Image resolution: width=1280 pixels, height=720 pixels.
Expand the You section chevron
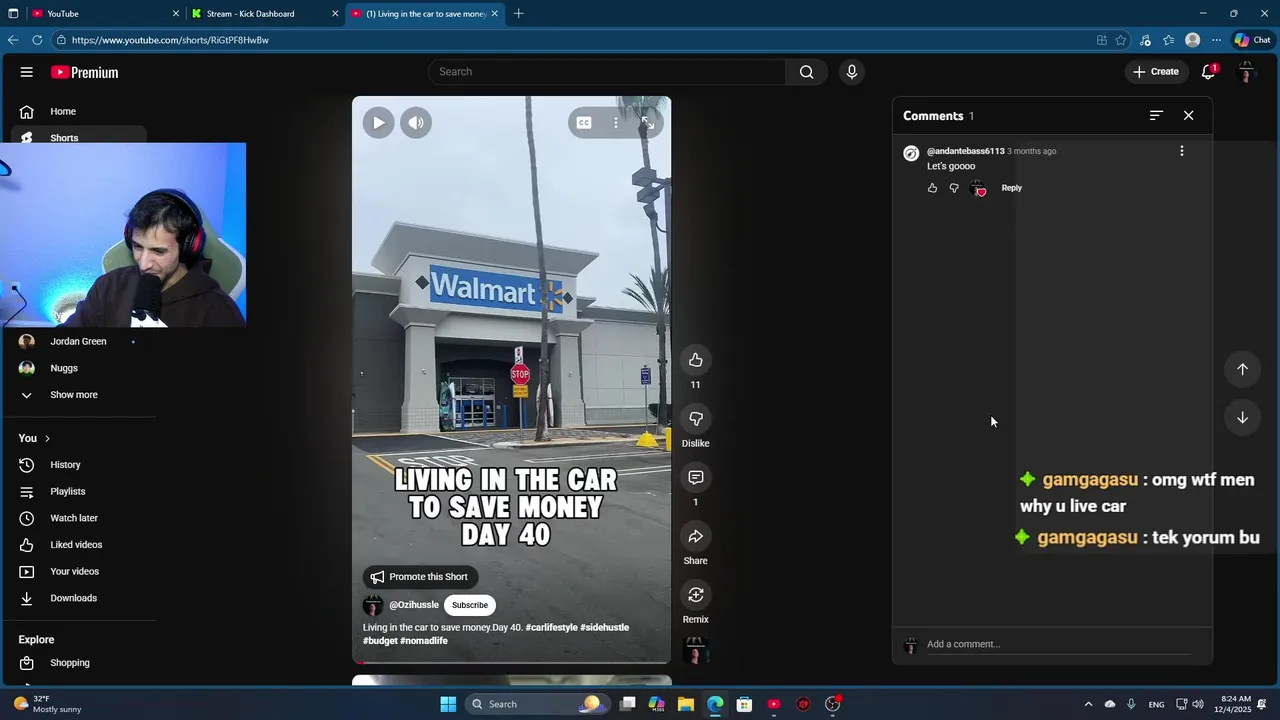[47, 439]
